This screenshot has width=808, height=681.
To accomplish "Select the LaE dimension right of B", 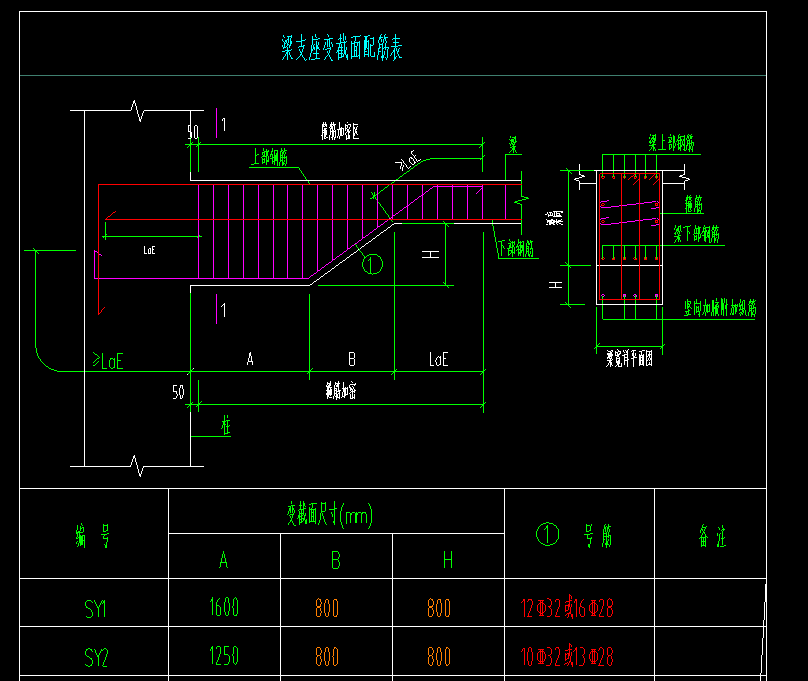I will click(x=439, y=359).
